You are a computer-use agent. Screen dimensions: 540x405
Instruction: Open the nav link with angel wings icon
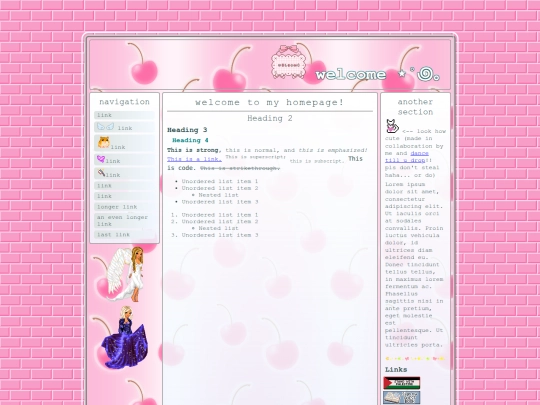coord(124,127)
